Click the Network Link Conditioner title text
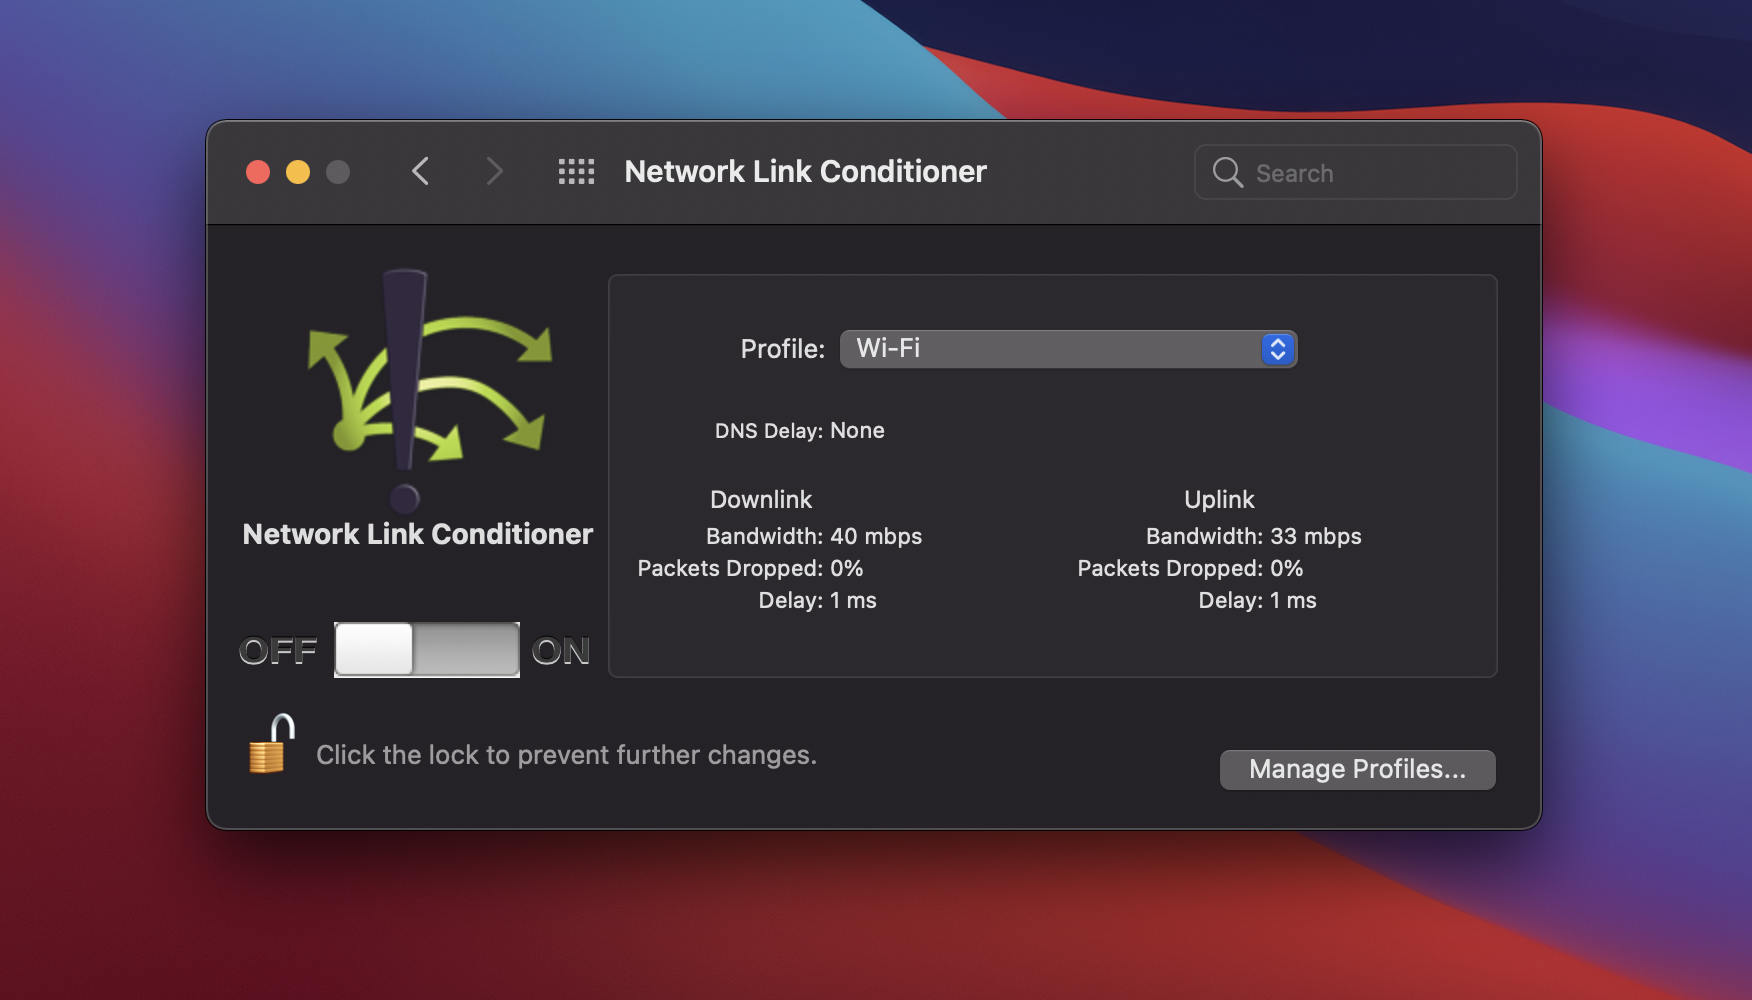Screen dimensions: 1752x1000 coord(805,171)
